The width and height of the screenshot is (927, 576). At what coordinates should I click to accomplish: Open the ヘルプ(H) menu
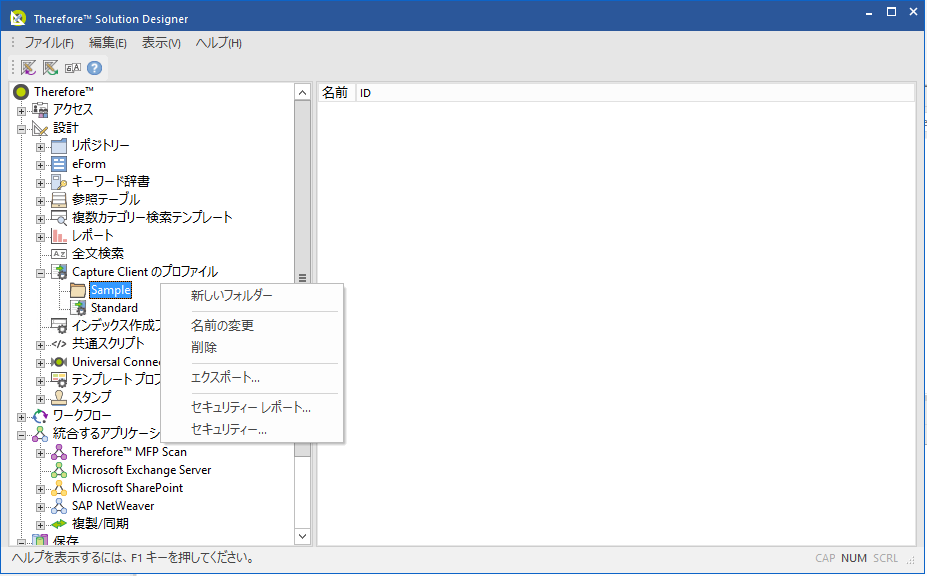(219, 43)
